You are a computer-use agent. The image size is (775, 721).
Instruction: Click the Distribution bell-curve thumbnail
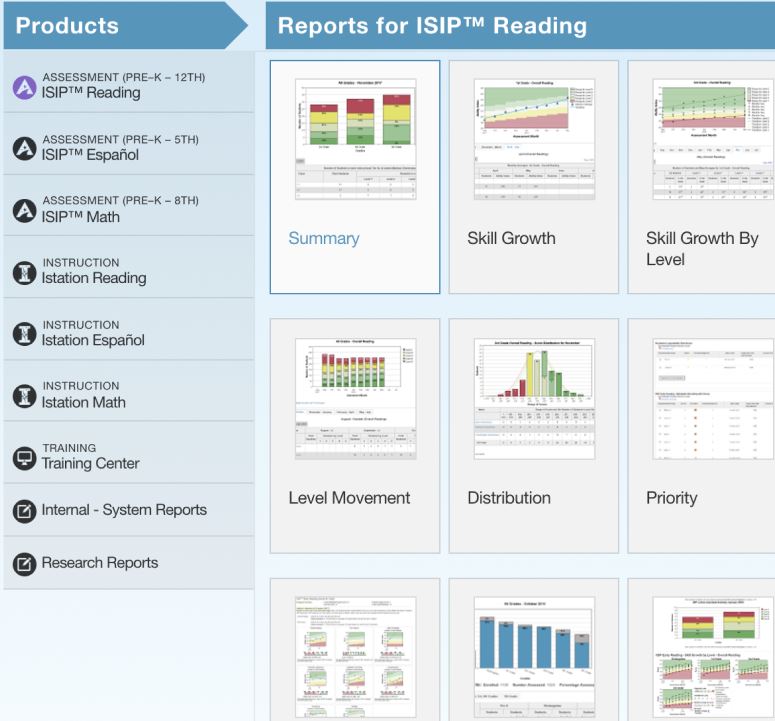(x=534, y=399)
